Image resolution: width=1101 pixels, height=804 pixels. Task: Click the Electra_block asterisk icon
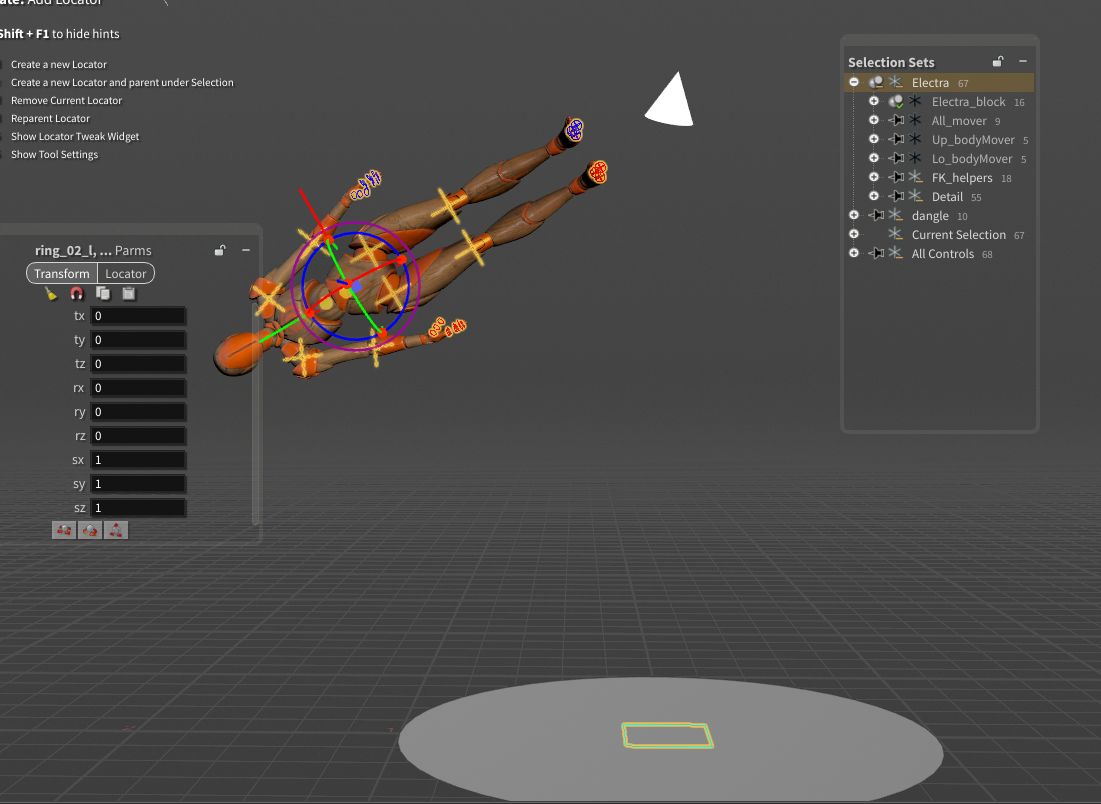point(915,101)
